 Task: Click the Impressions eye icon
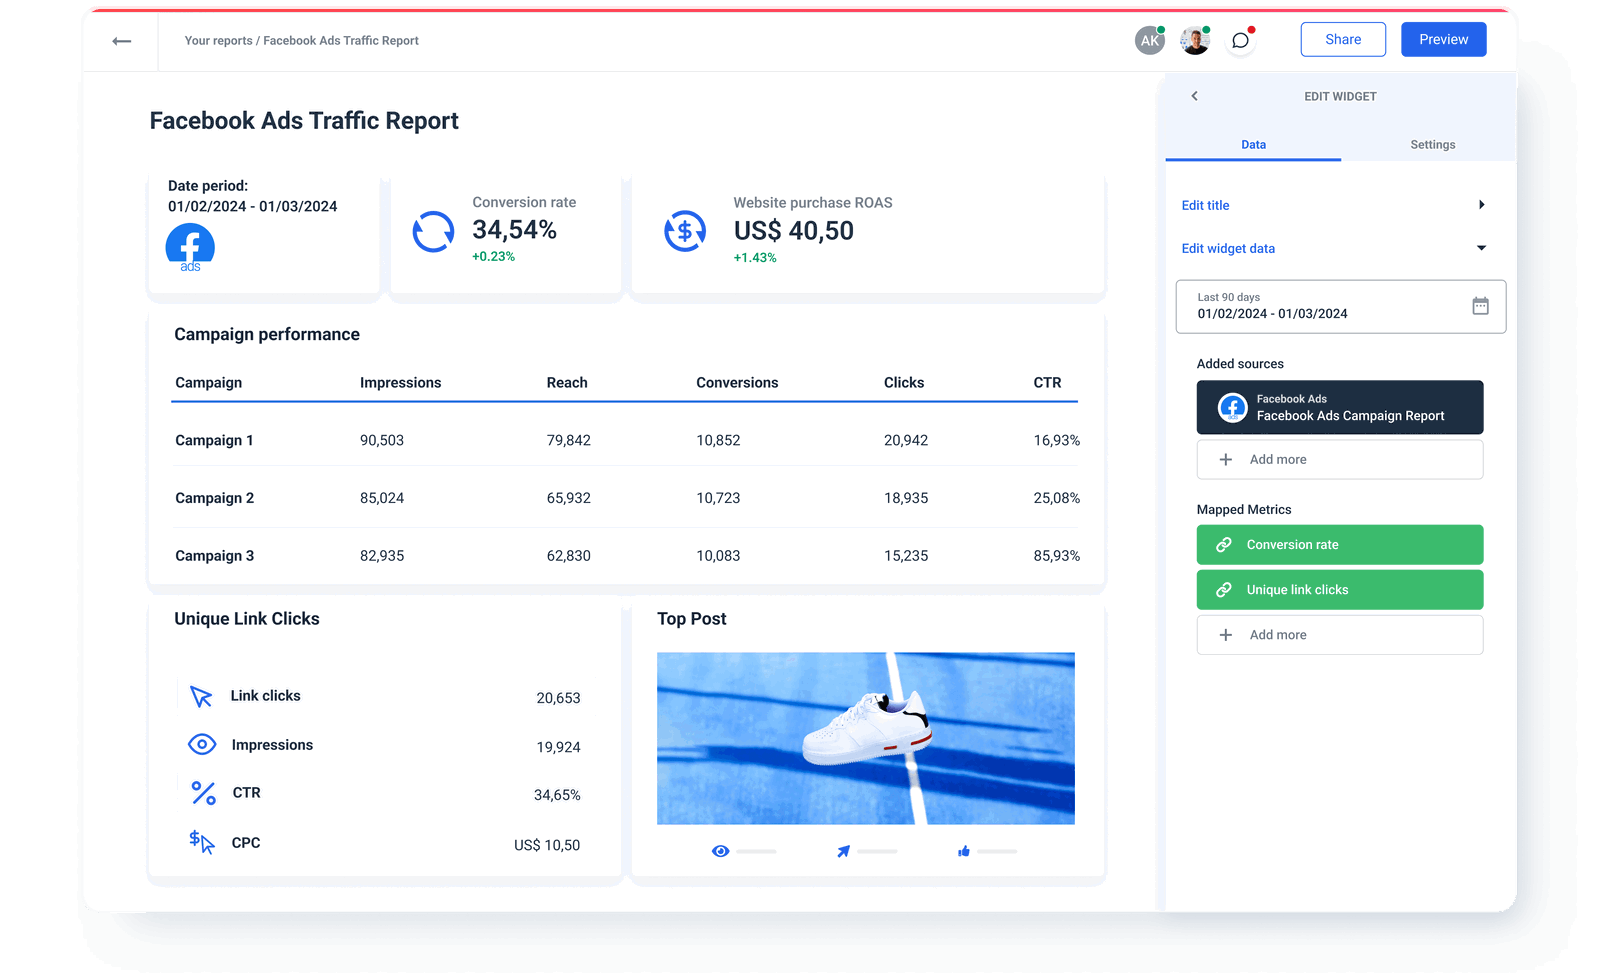201,744
